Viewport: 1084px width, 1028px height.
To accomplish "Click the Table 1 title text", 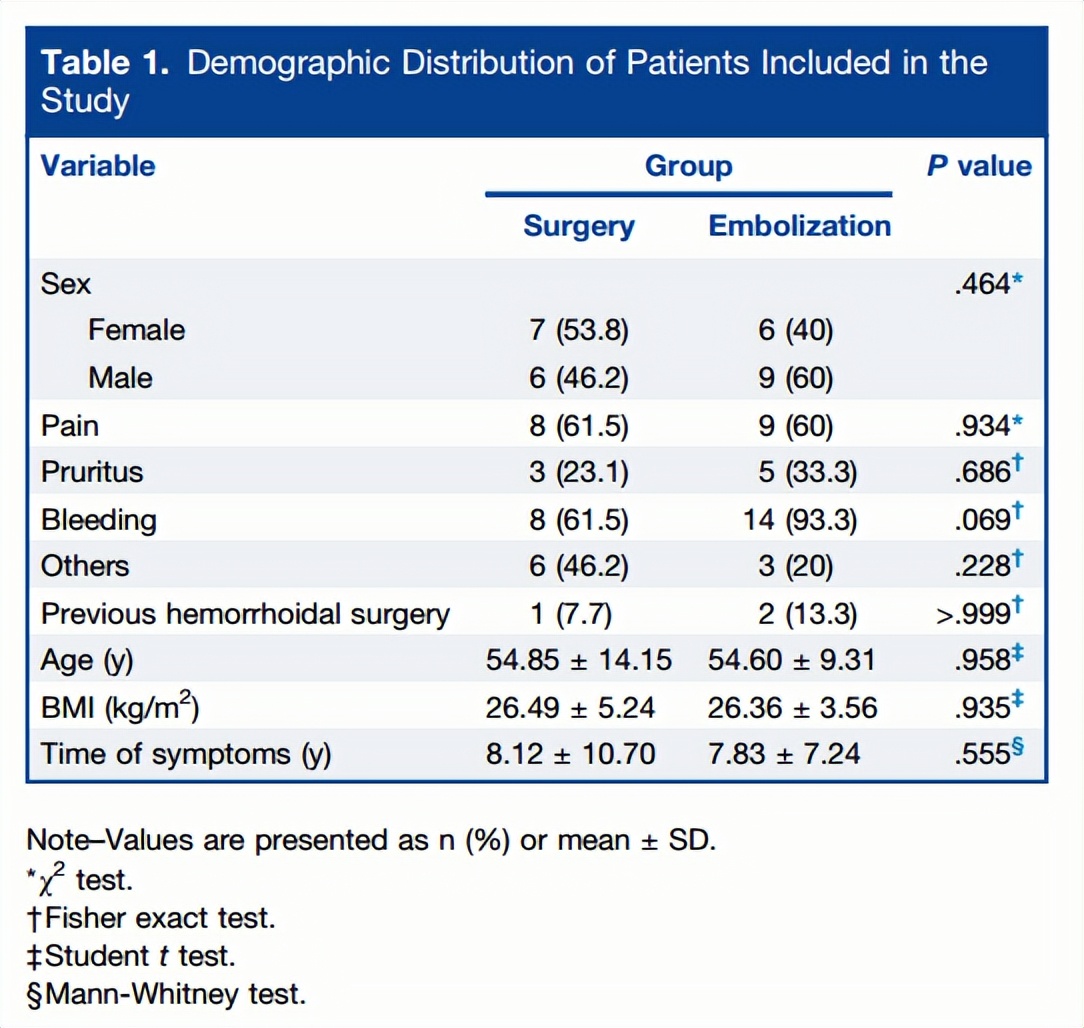I will [x=514, y=81].
